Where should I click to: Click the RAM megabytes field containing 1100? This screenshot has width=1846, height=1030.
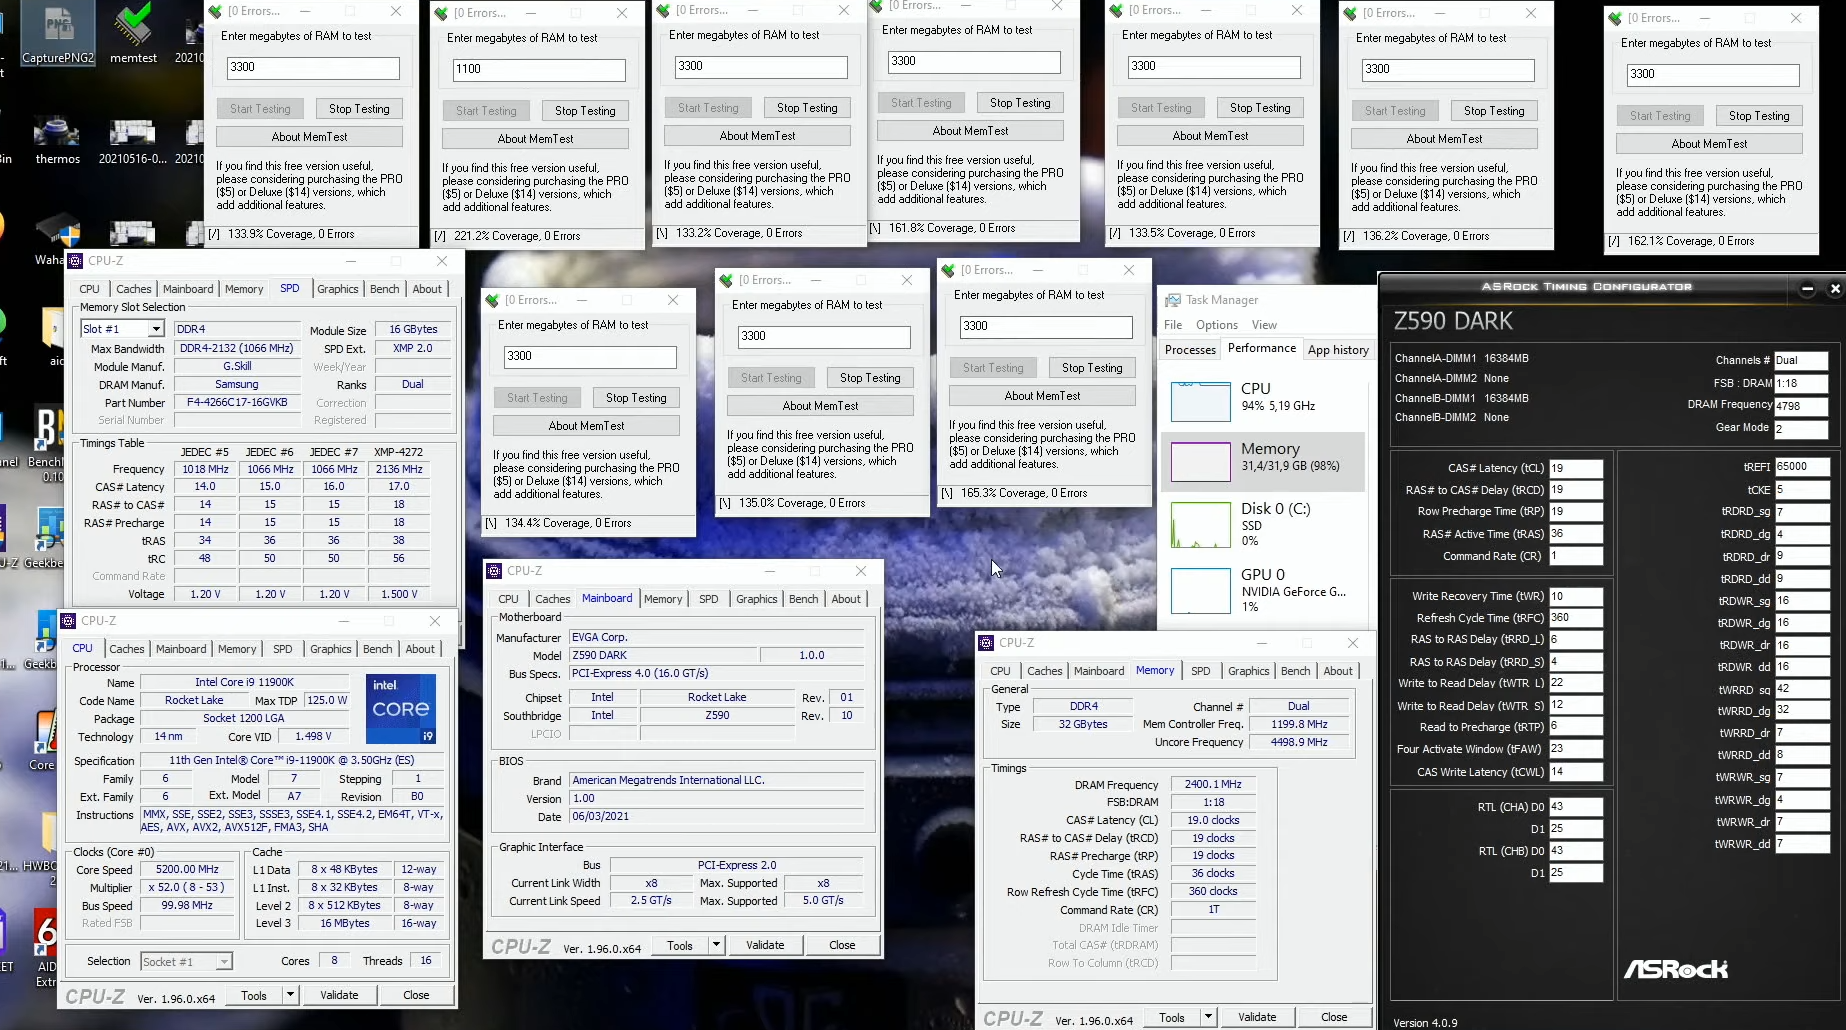[539, 69]
